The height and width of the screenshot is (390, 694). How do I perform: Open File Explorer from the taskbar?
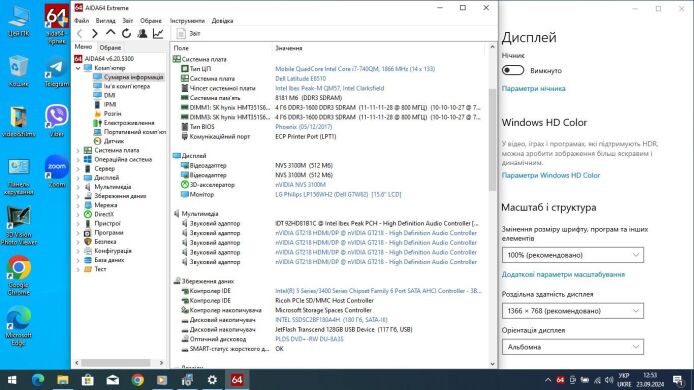pos(63,380)
